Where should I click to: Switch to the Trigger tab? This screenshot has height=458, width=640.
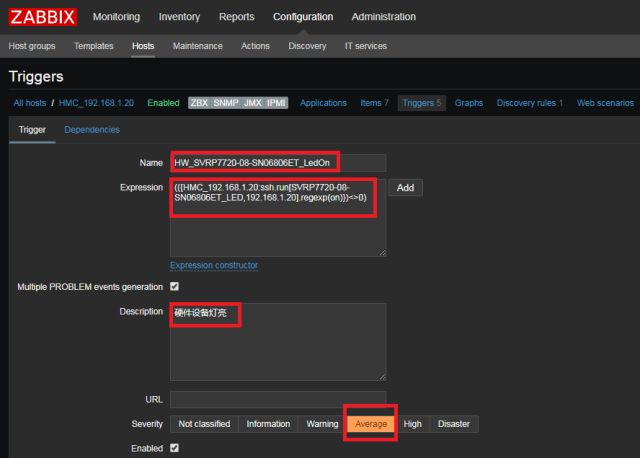click(x=32, y=130)
